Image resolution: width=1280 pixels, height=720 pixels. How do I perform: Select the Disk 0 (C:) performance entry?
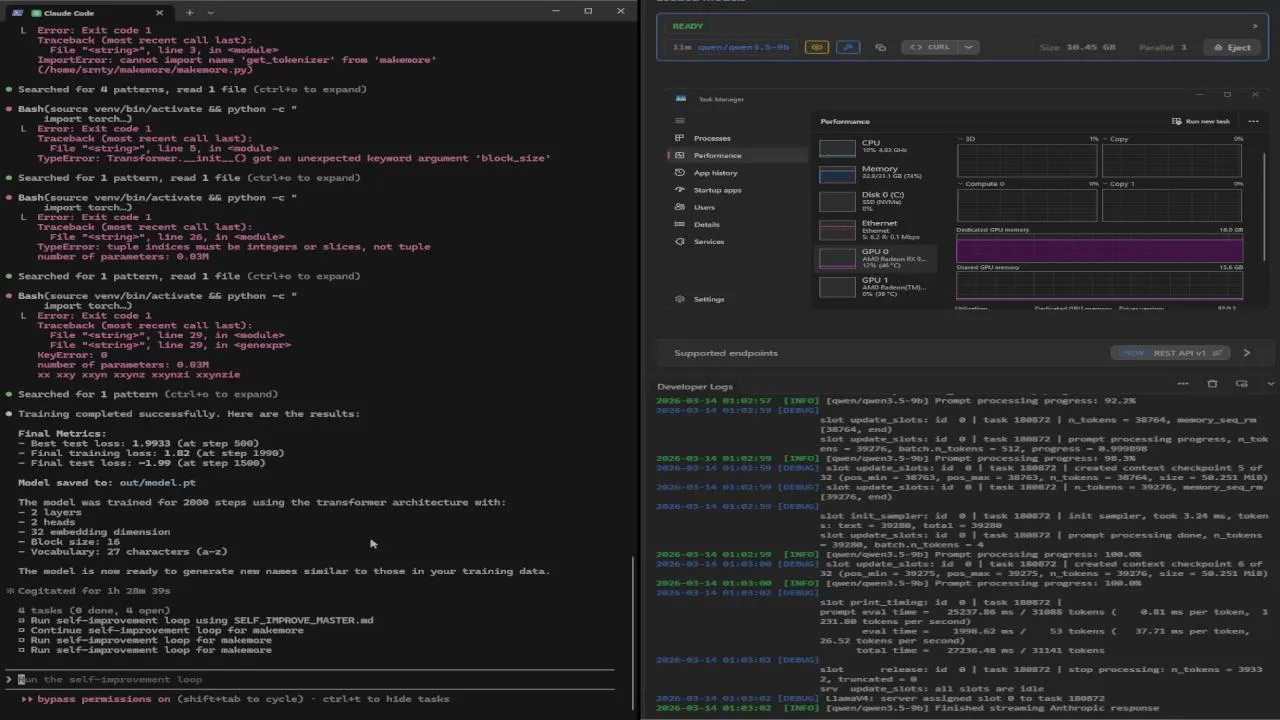tap(877, 200)
